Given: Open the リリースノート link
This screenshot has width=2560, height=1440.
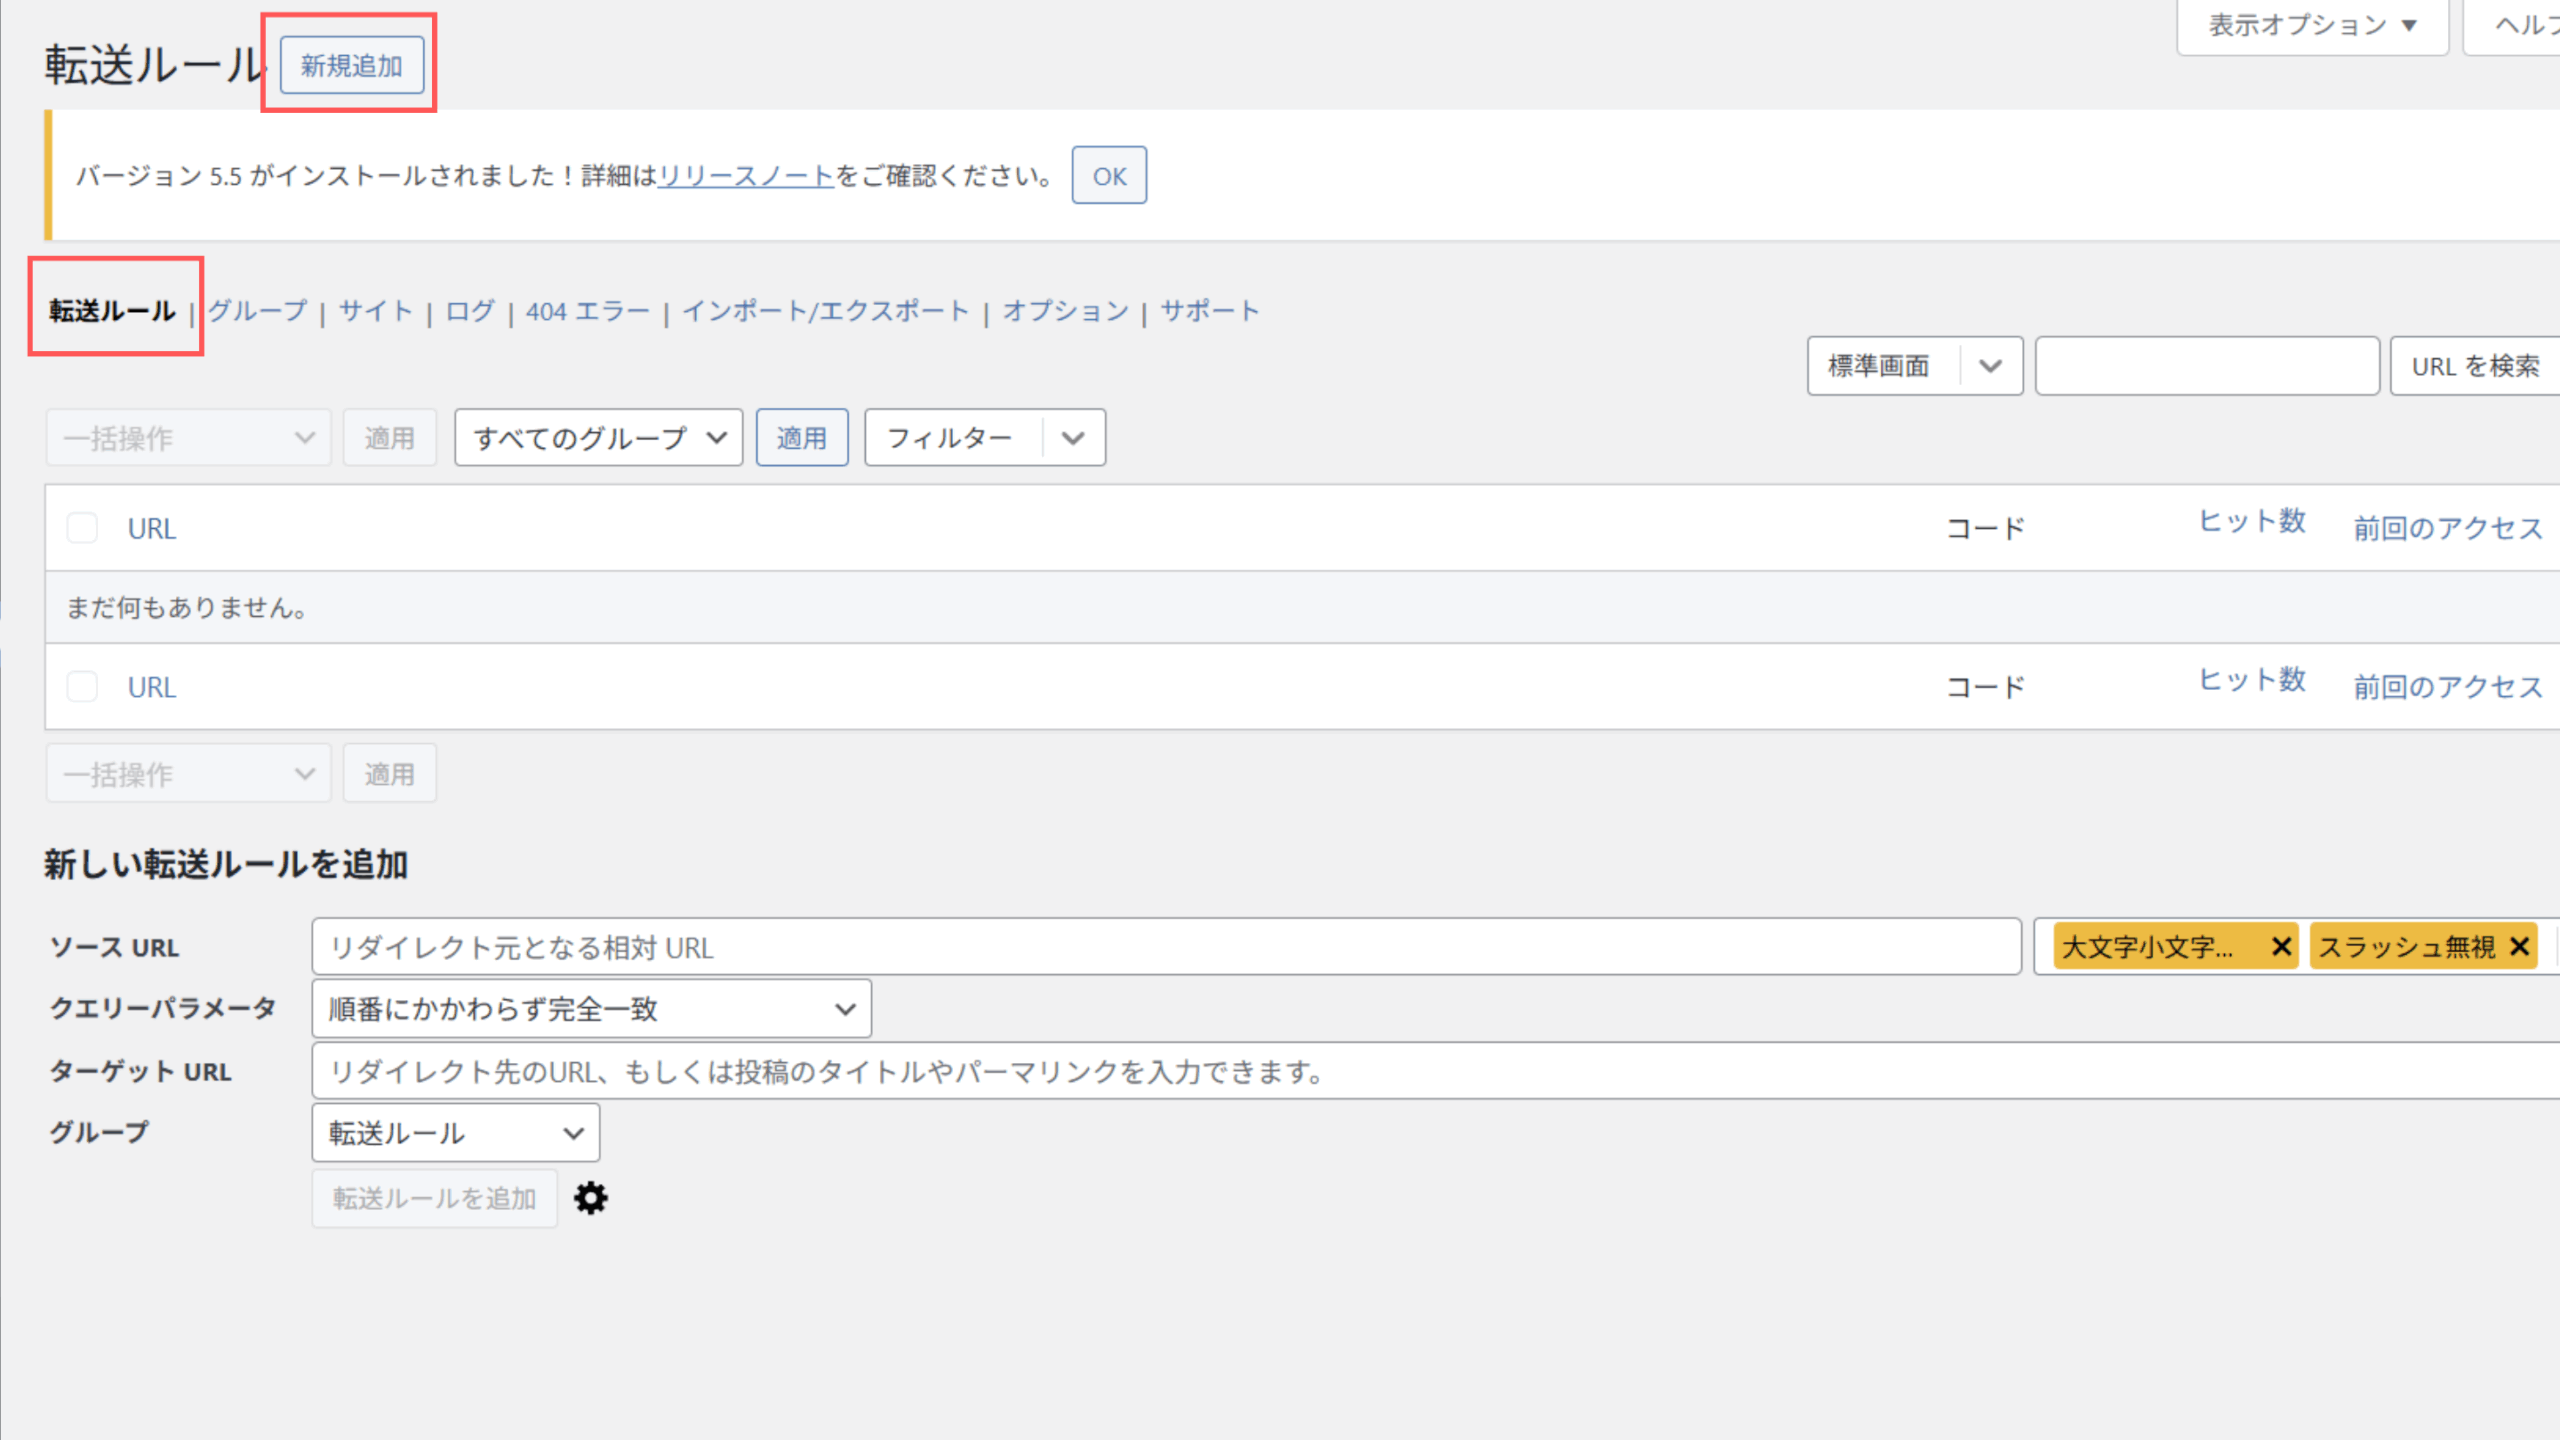Looking at the screenshot, I should [x=746, y=176].
